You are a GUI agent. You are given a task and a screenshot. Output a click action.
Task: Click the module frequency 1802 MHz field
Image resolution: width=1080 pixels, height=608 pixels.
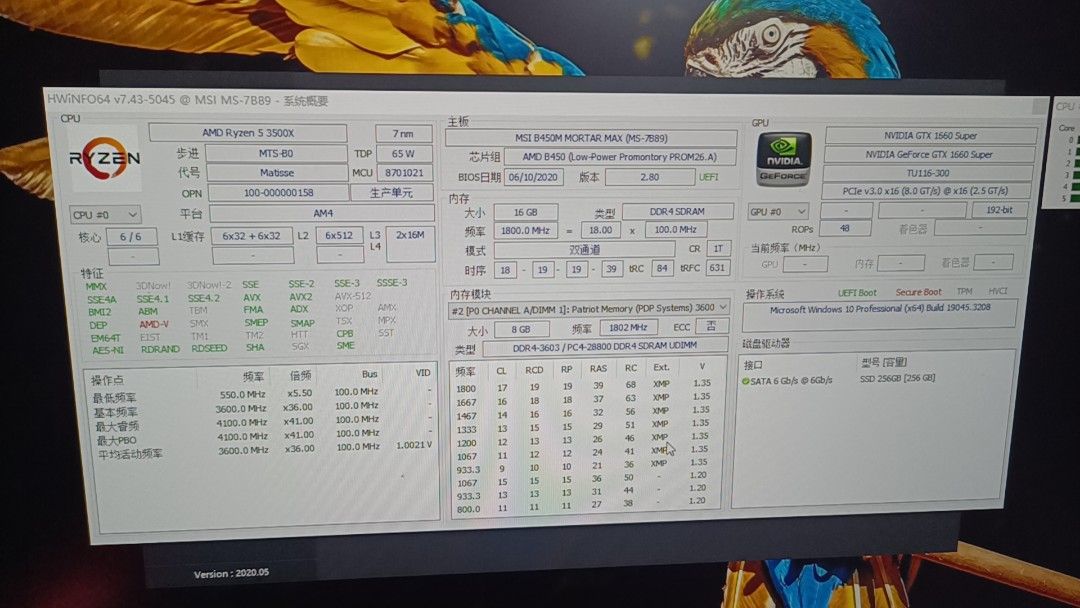pyautogui.click(x=628, y=328)
